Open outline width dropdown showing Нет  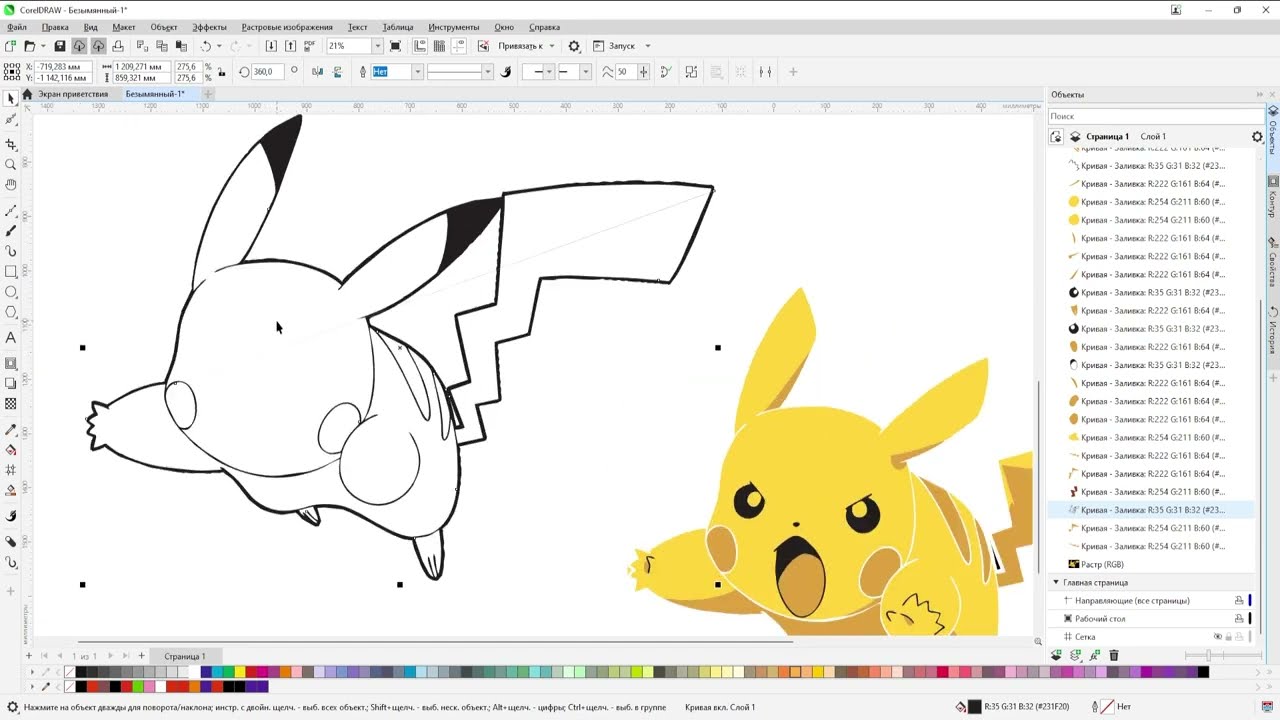(x=418, y=72)
